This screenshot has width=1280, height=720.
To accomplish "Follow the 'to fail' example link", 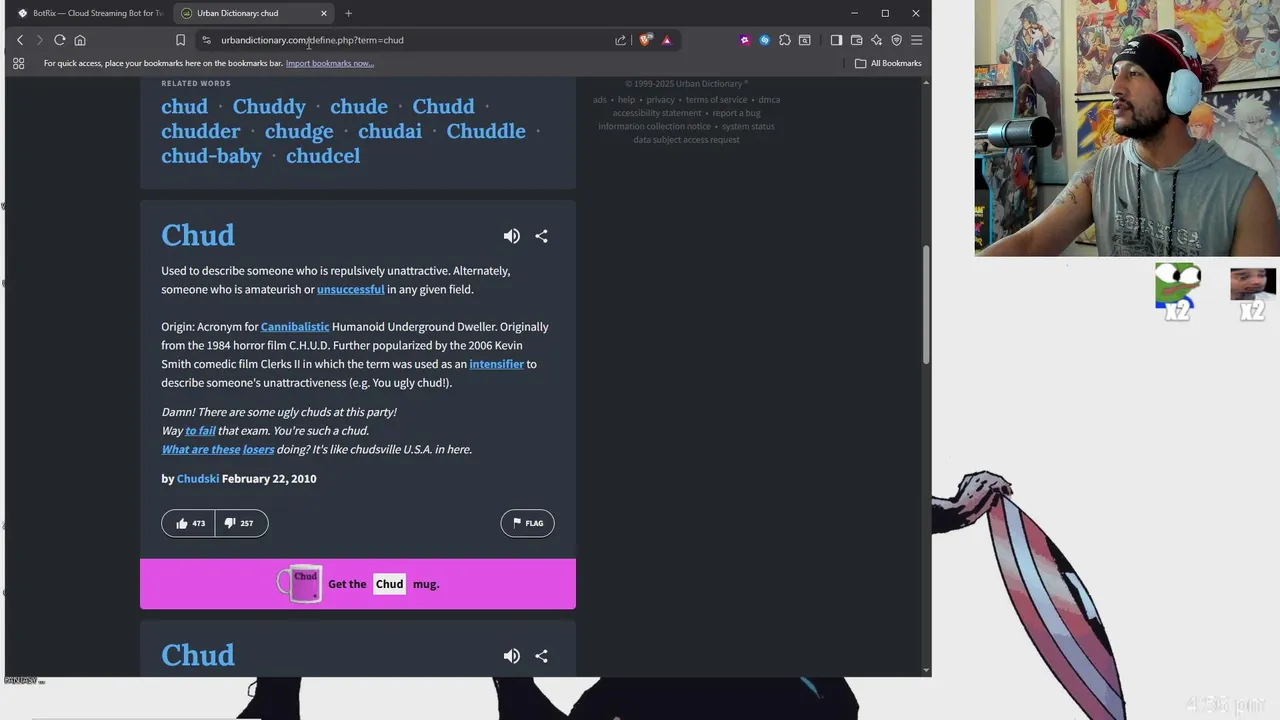I will coord(200,431).
